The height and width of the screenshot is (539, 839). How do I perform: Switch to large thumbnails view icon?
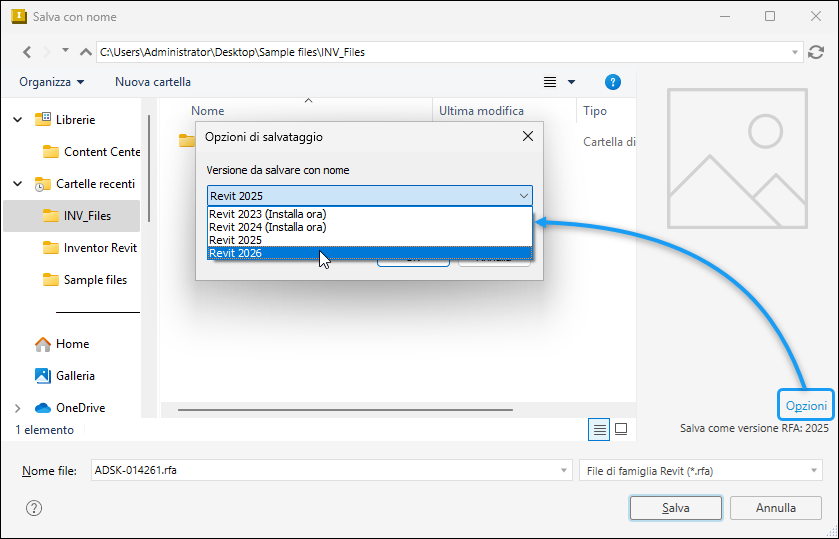click(621, 429)
